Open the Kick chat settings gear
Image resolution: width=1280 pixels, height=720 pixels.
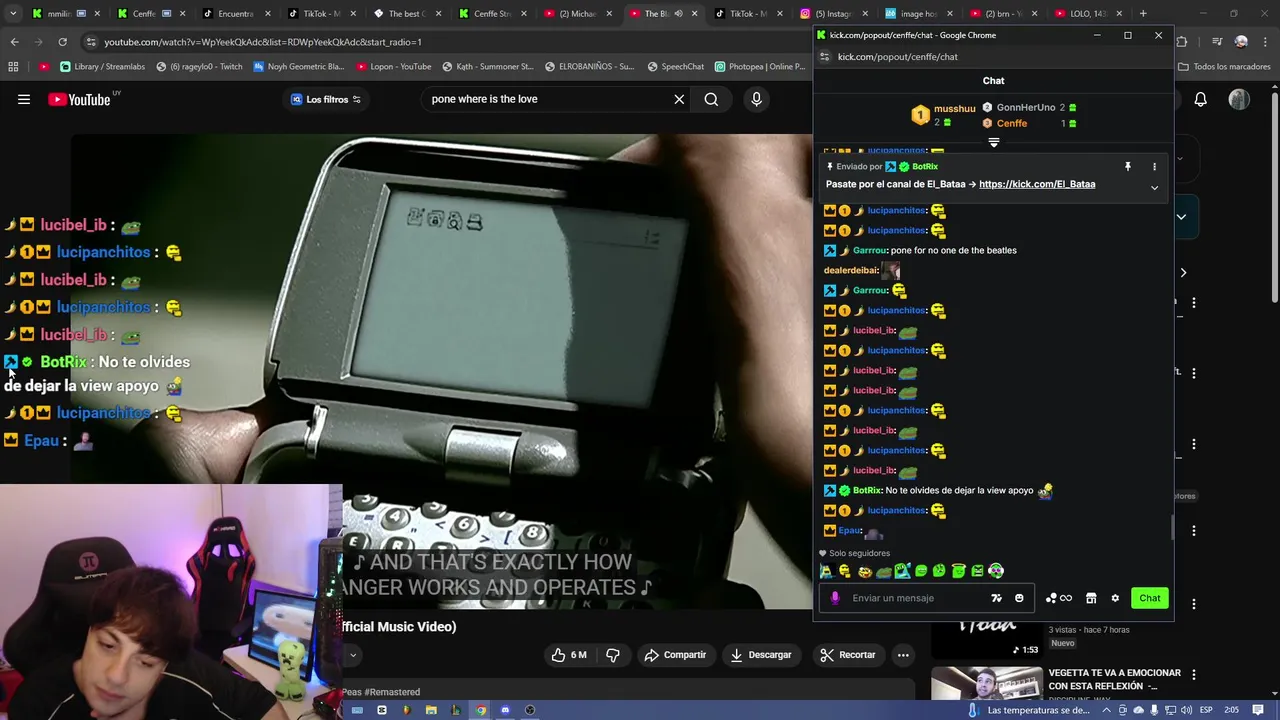point(1115,598)
